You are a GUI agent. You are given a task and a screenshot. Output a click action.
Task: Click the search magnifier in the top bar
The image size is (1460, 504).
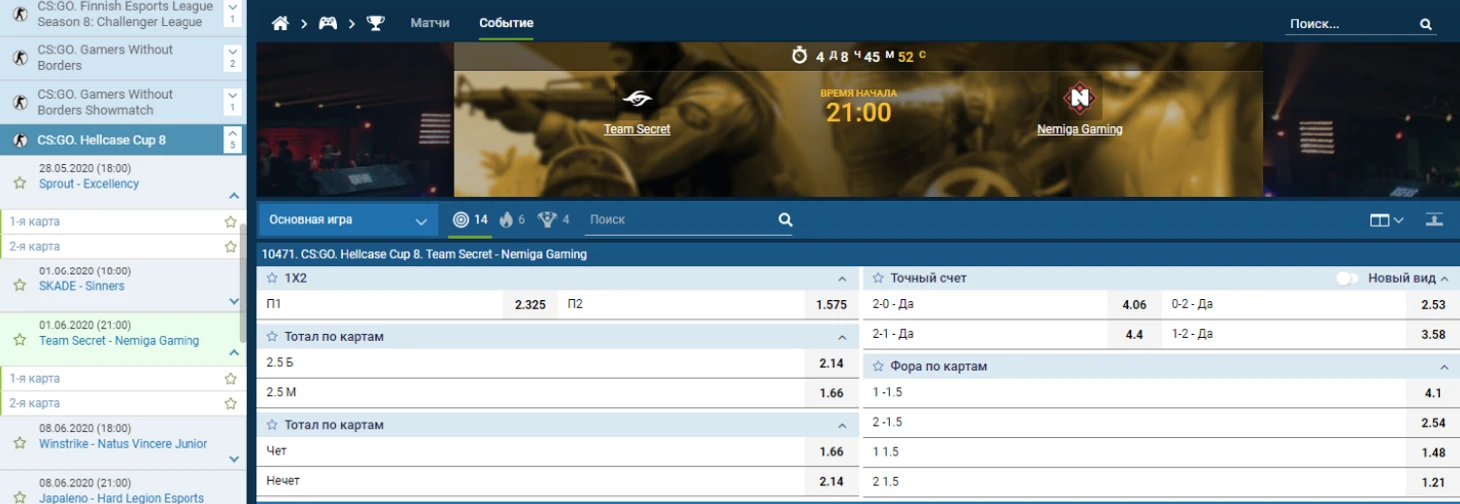(1426, 24)
